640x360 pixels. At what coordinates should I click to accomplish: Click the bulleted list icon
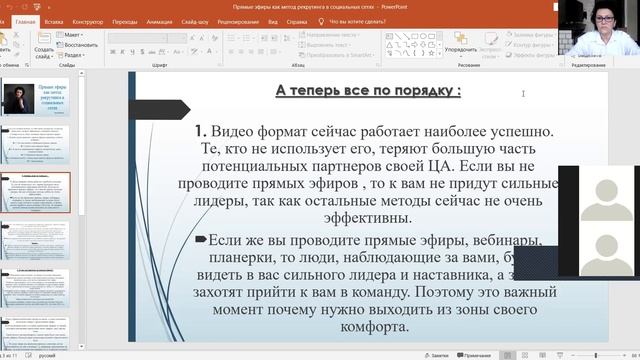pos(231,38)
